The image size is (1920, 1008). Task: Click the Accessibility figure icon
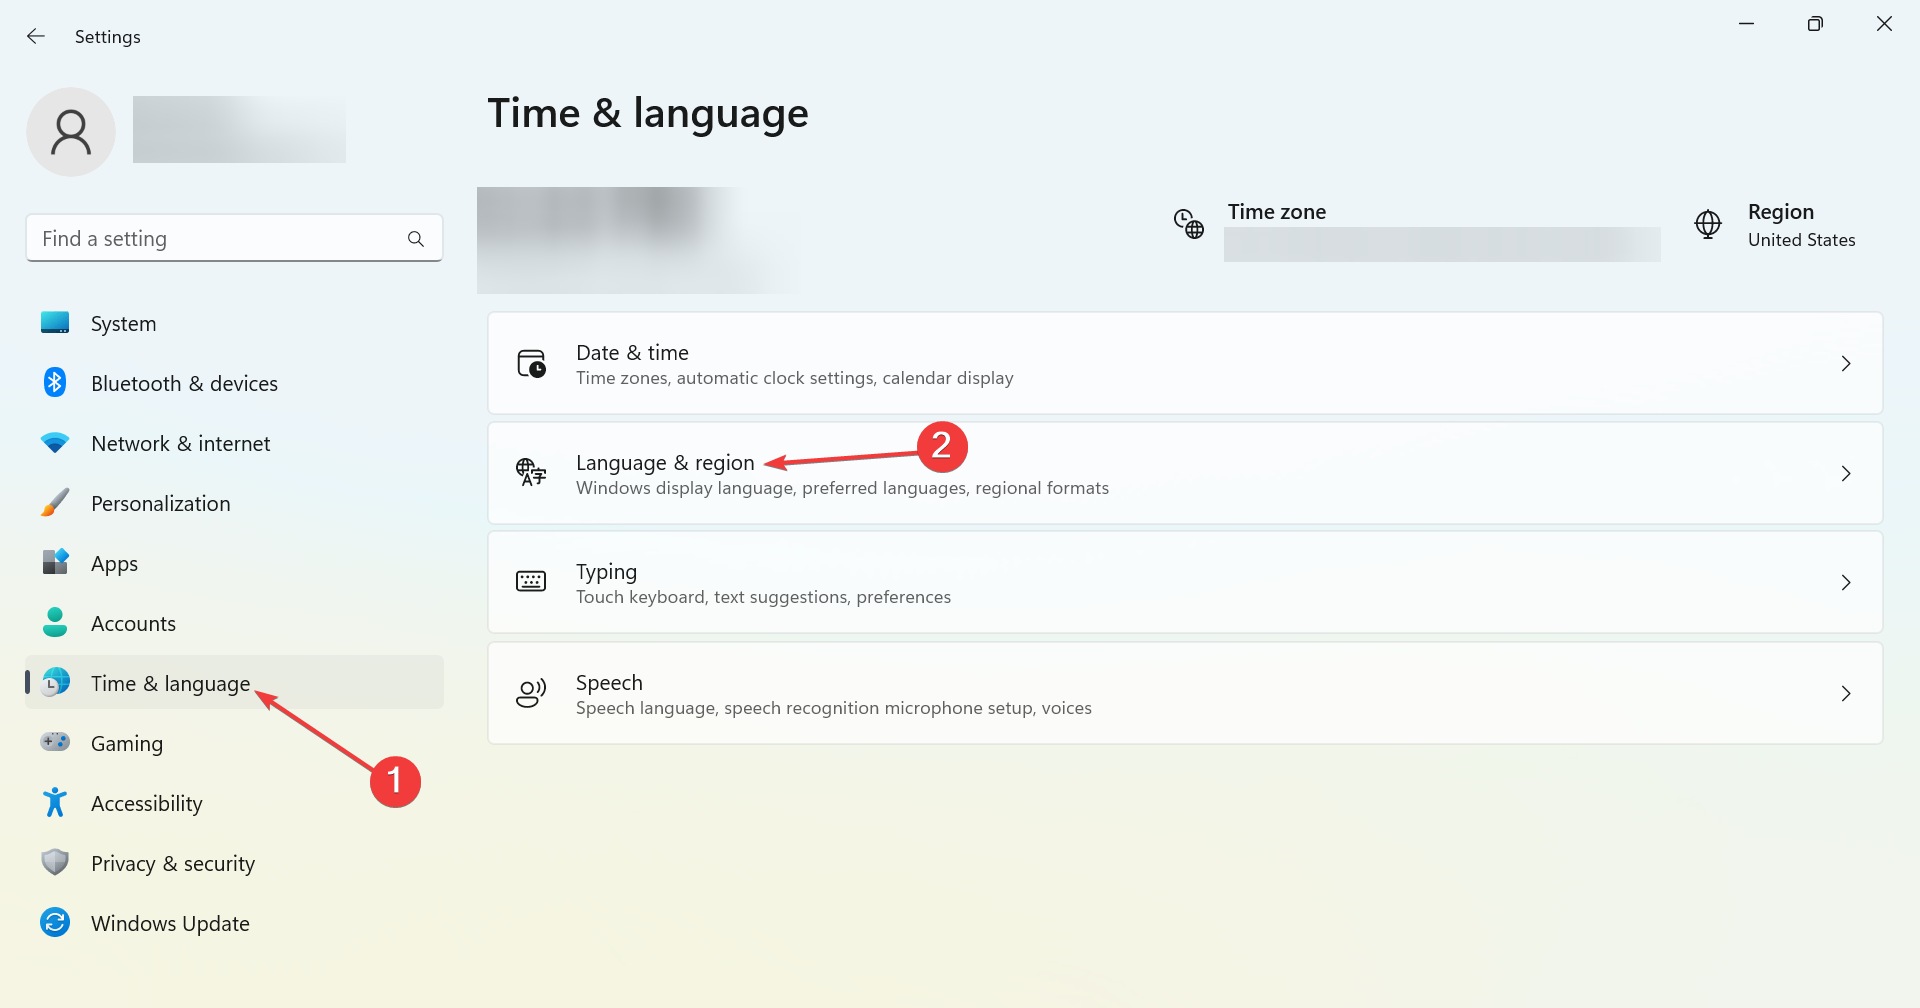(55, 802)
